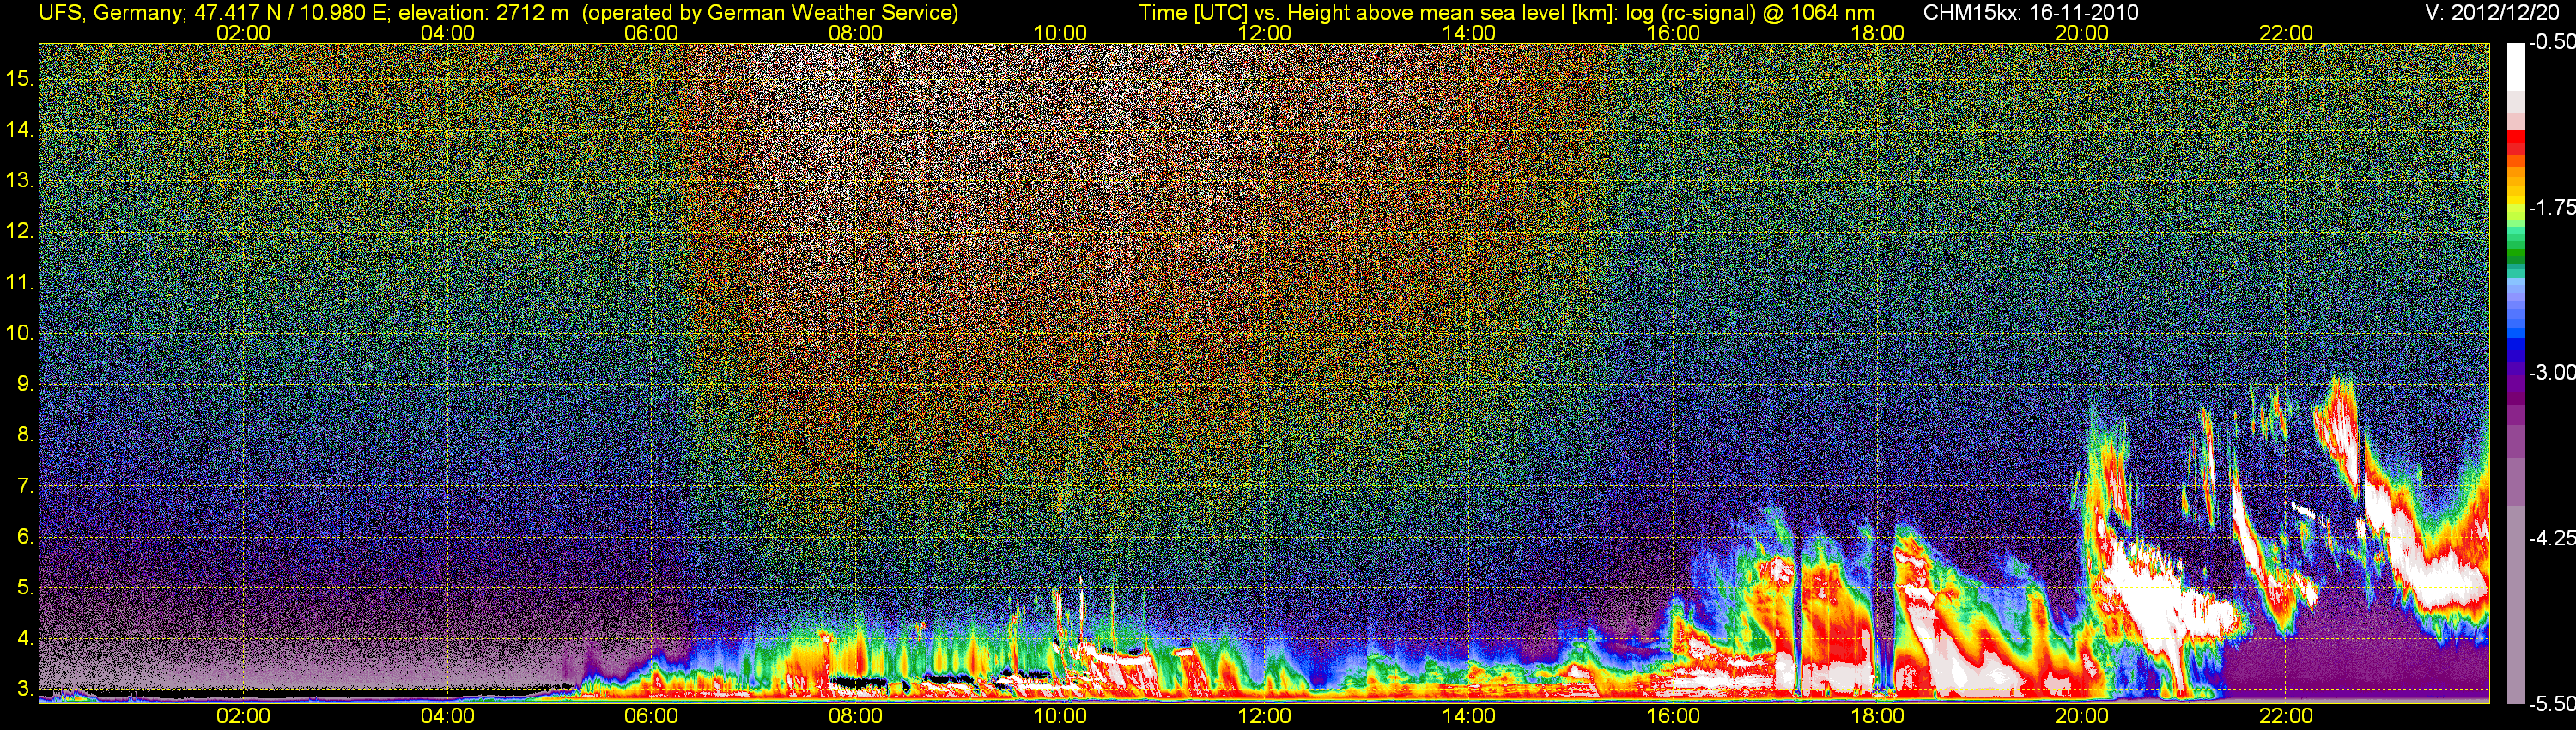The height and width of the screenshot is (730, 2576).
Task: Click the white segment of the colorbar
Action: click(2515, 68)
